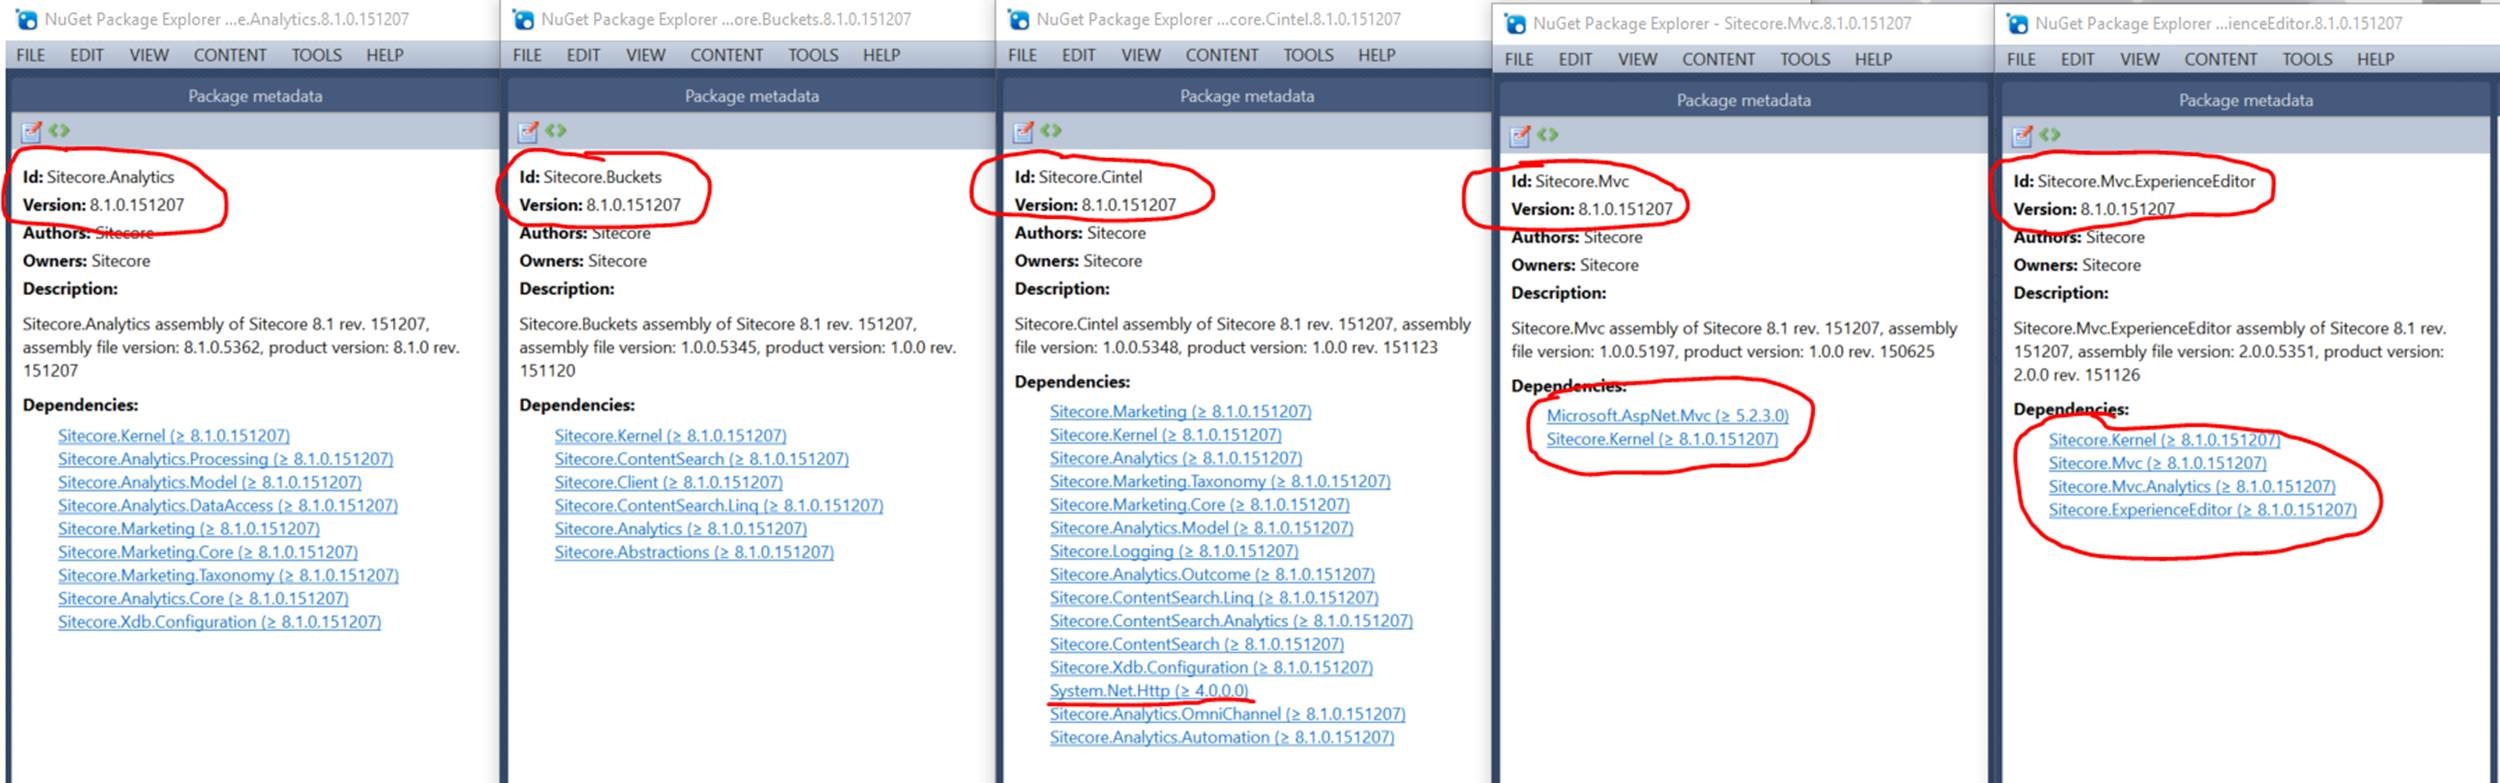Open EDIT menu in Sitecore.Buckets window
The image size is (2500, 783).
coord(583,55)
